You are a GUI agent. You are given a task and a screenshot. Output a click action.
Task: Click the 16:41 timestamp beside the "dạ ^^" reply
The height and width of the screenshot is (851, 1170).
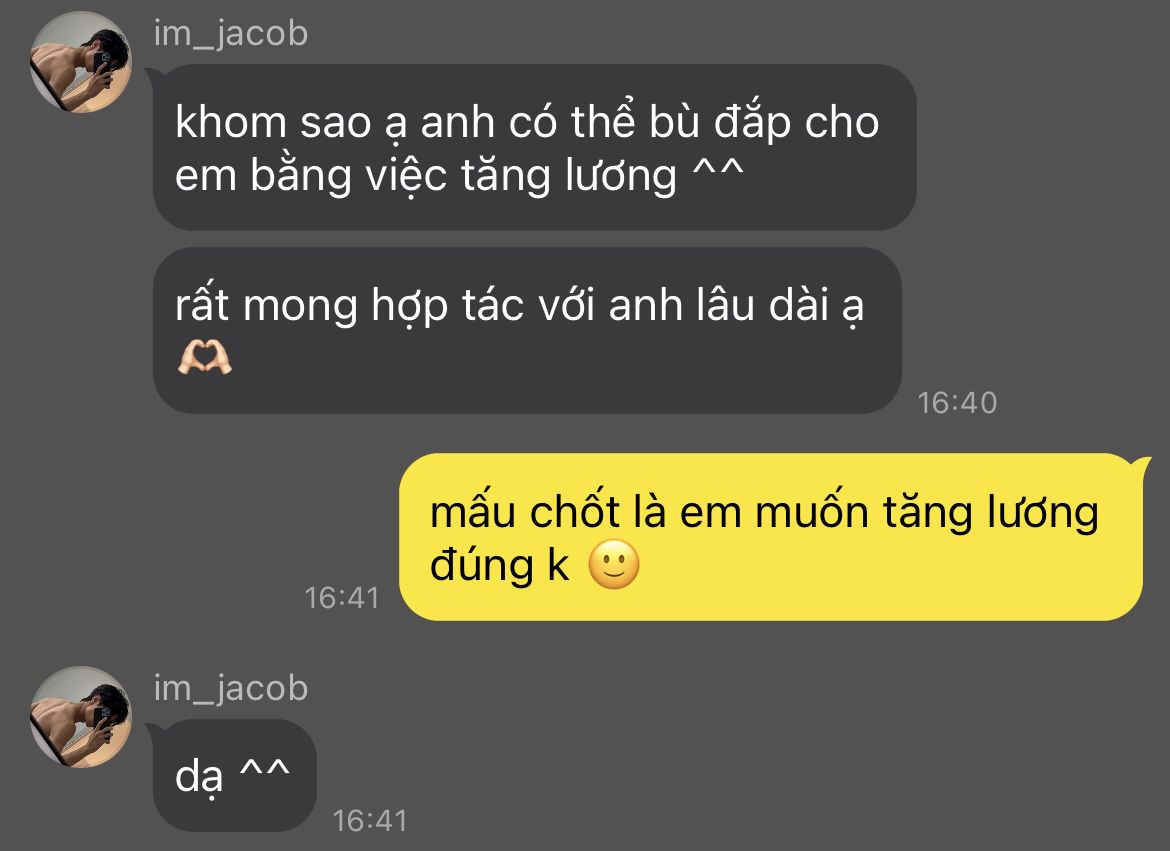coord(369,821)
